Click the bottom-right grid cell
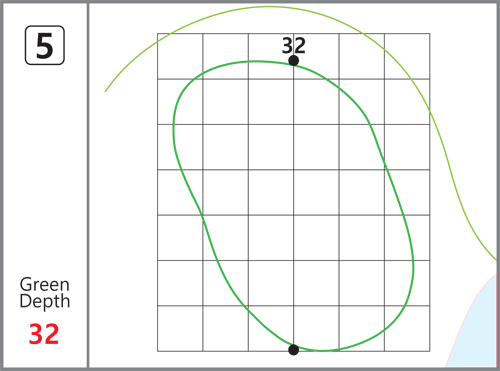500x371 pixels. [x=407, y=328]
